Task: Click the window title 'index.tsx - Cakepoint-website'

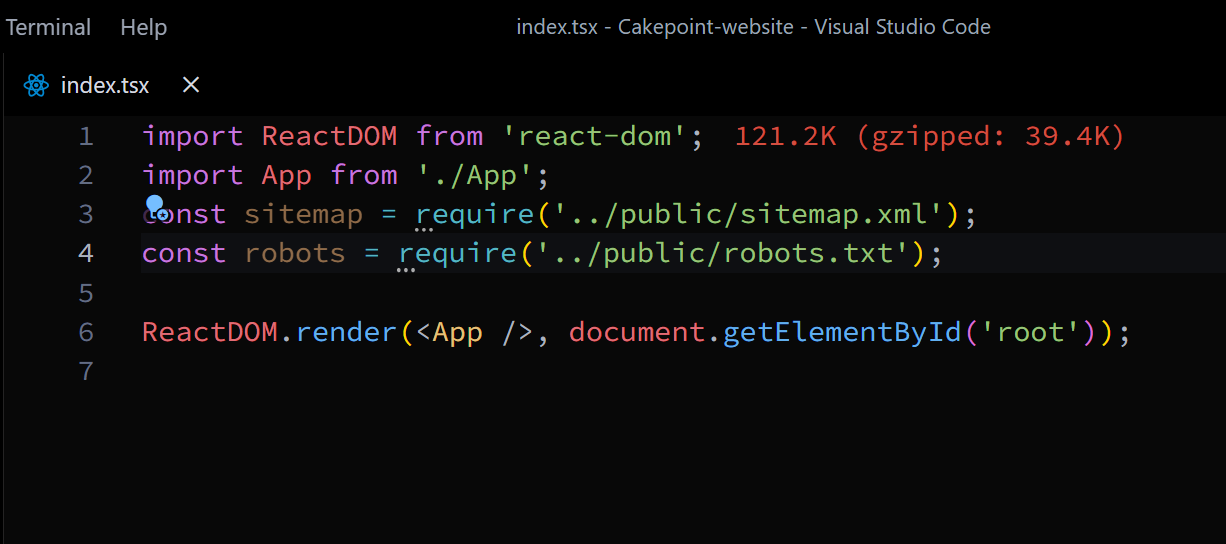Action: tap(656, 27)
